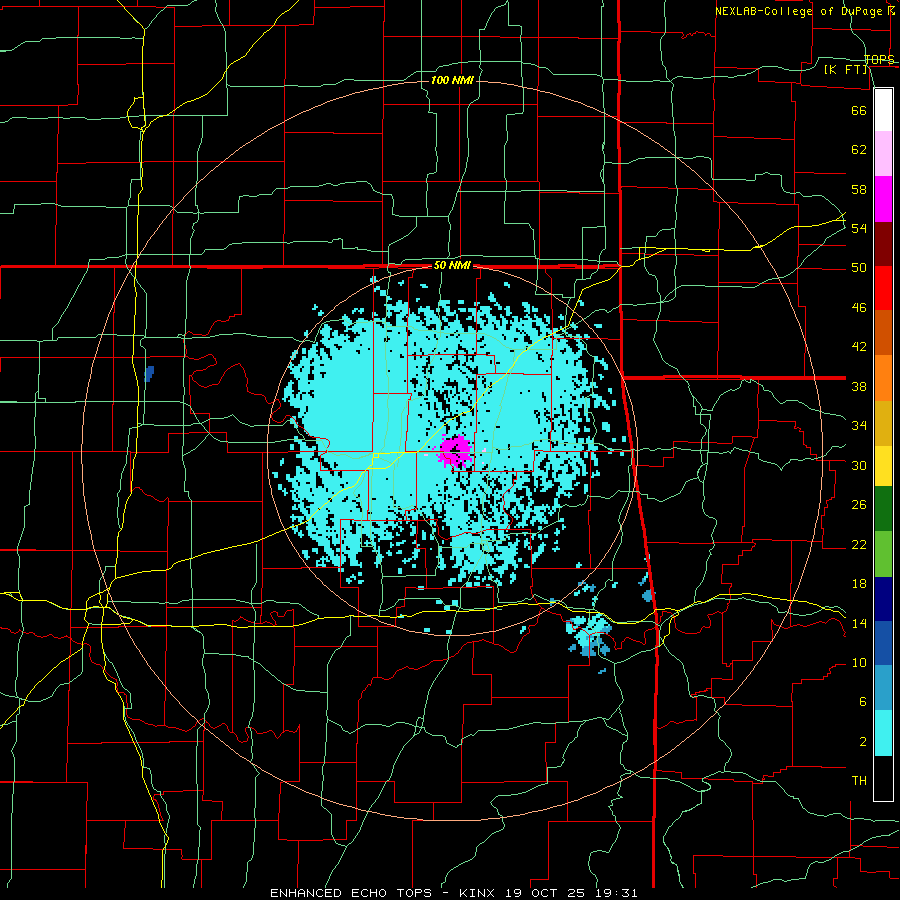Click the legend value "50"
The height and width of the screenshot is (900, 900).
(859, 268)
